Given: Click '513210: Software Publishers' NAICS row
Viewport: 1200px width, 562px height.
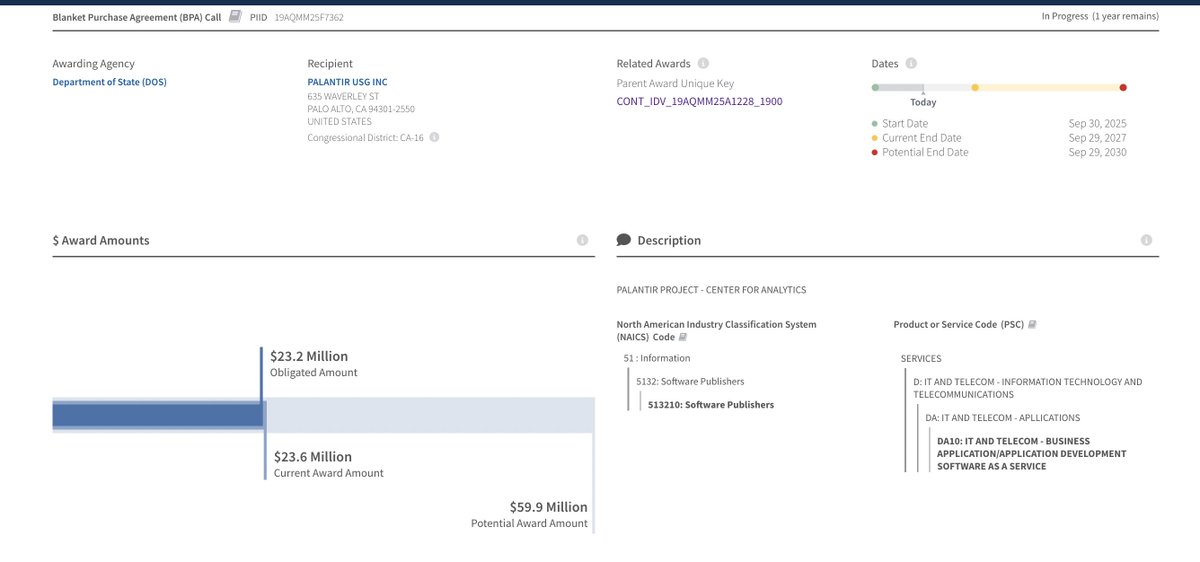Looking at the screenshot, I should (711, 405).
